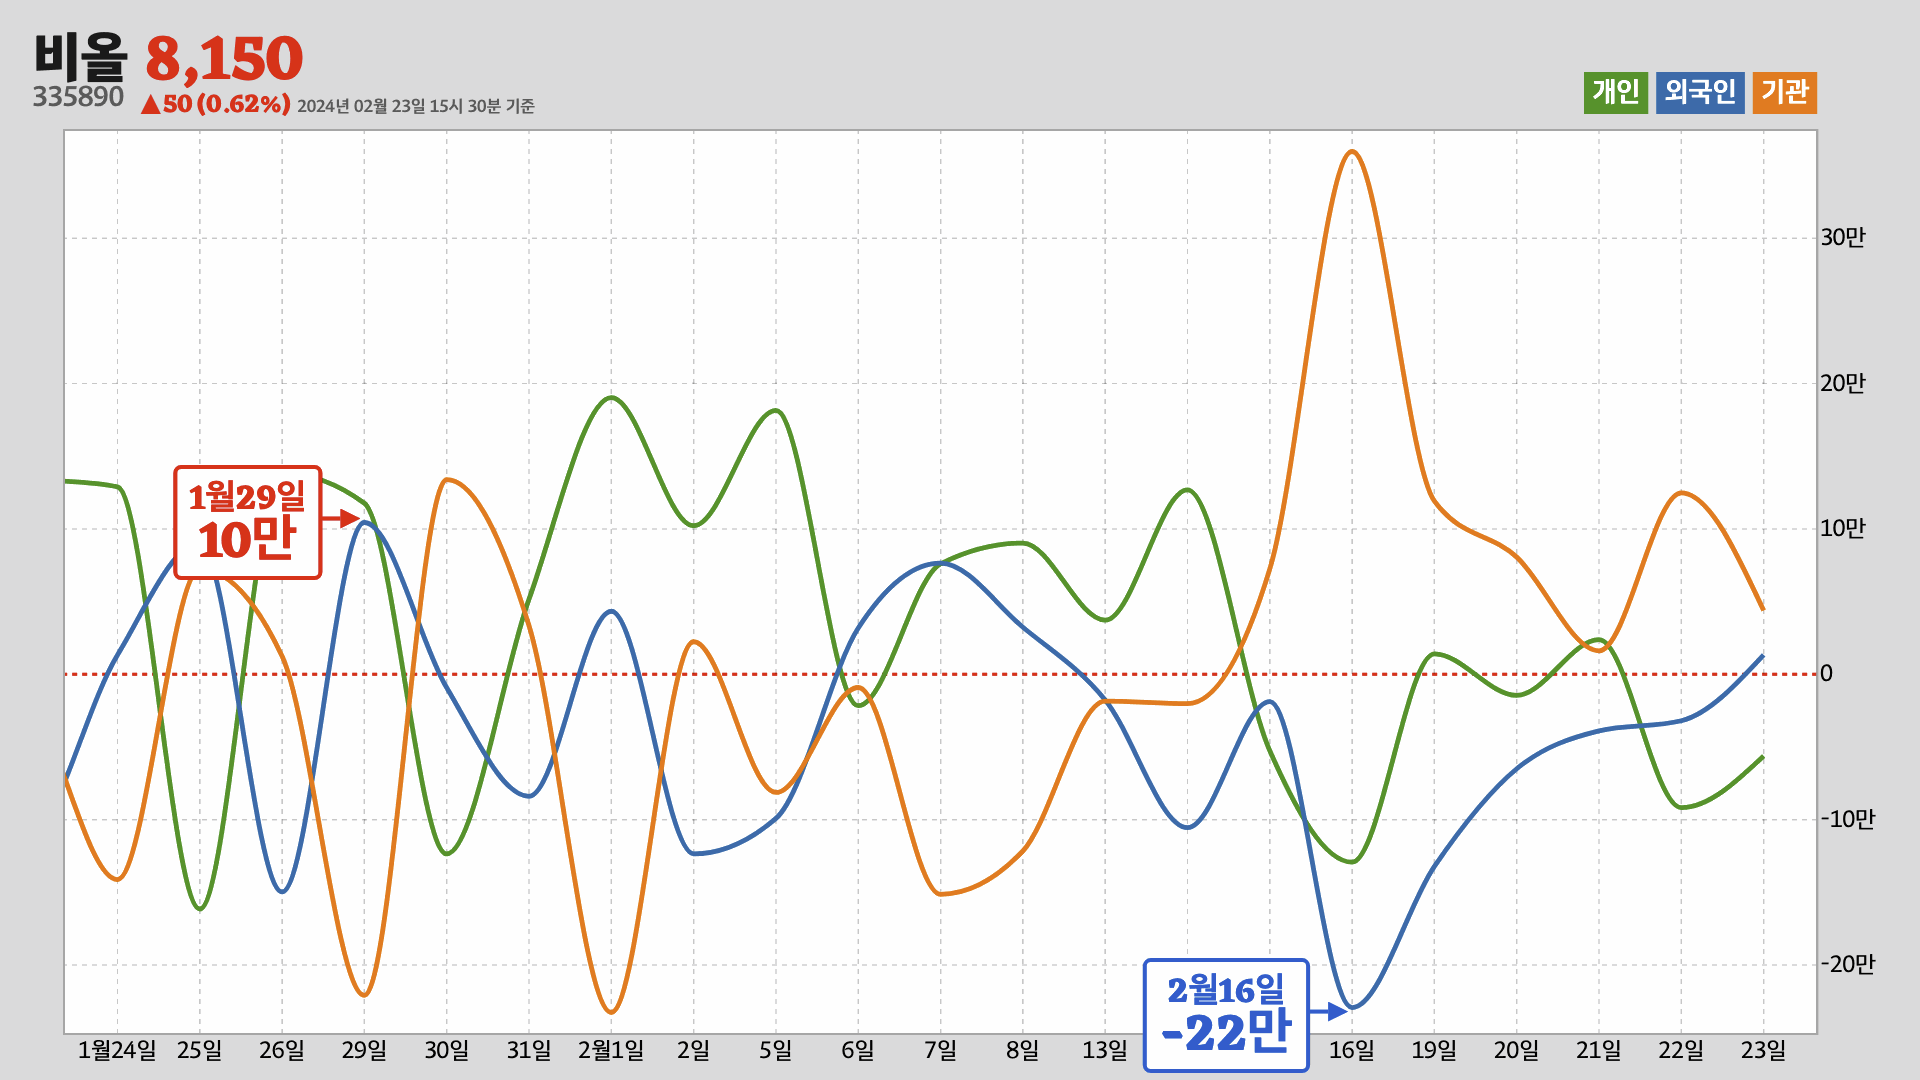Click the green line peak at 2월1일
1920x1080 pixels.
click(612, 398)
